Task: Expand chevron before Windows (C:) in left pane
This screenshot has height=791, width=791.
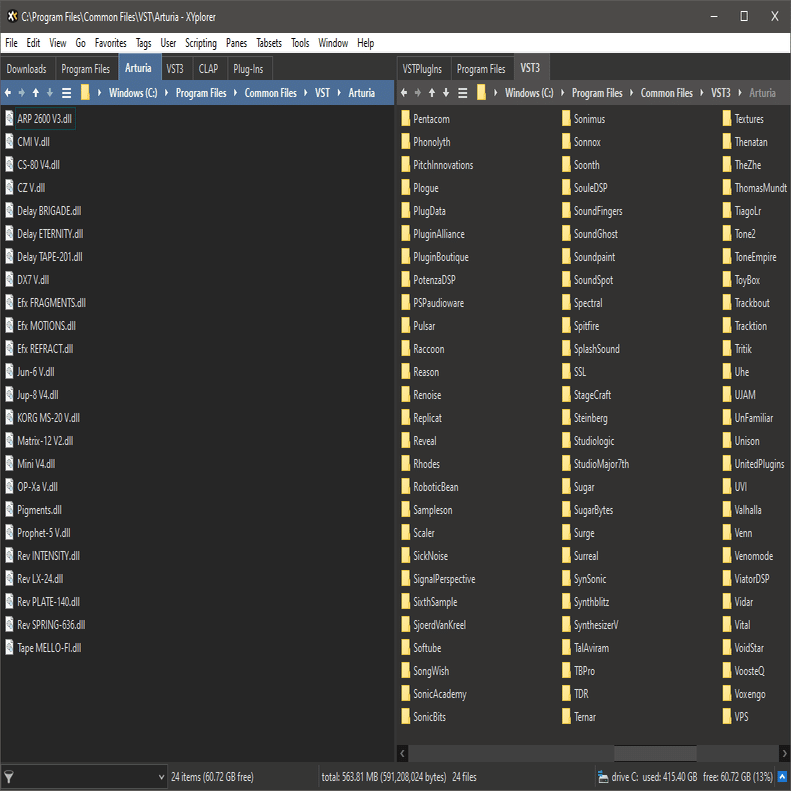Action: 99,93
